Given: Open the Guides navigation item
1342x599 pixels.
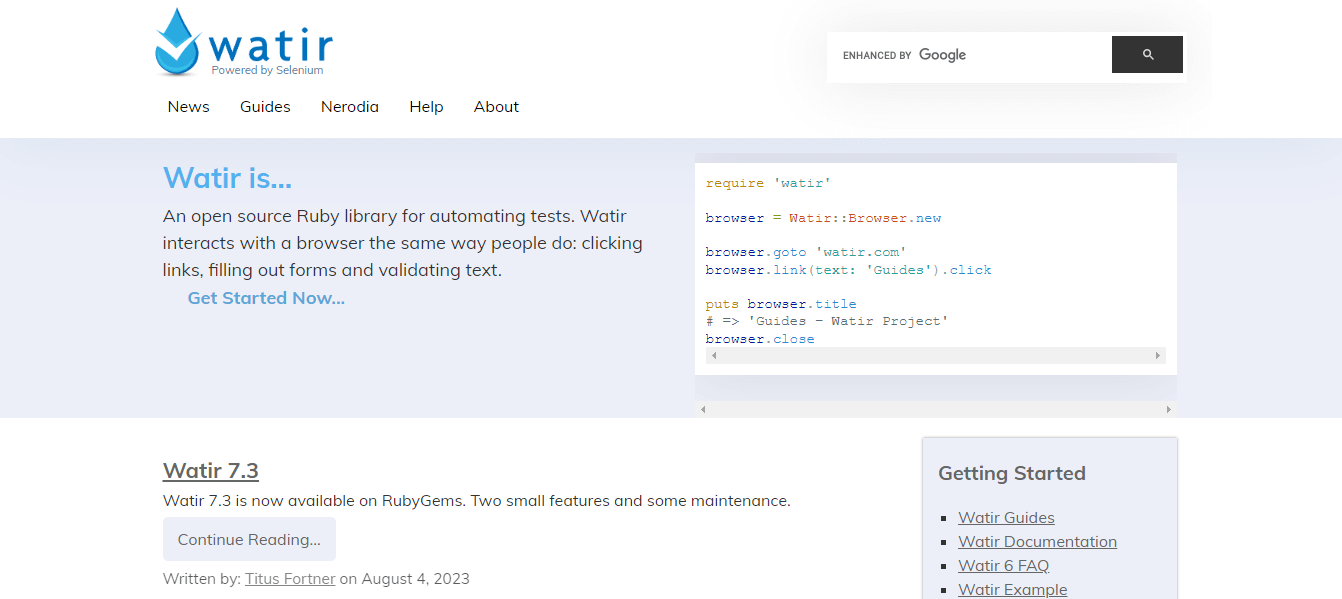Looking at the screenshot, I should [265, 107].
